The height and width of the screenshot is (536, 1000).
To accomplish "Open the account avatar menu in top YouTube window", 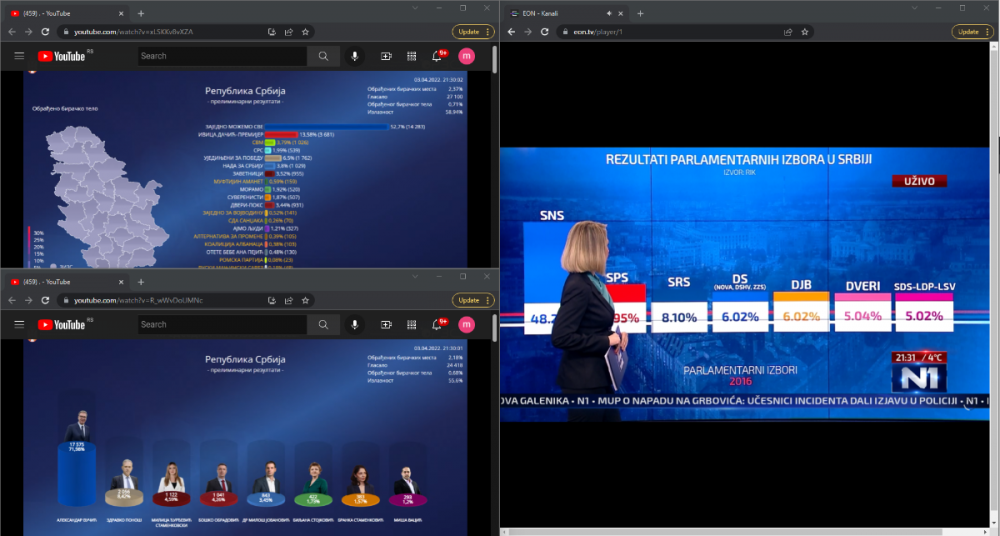I will (466, 56).
